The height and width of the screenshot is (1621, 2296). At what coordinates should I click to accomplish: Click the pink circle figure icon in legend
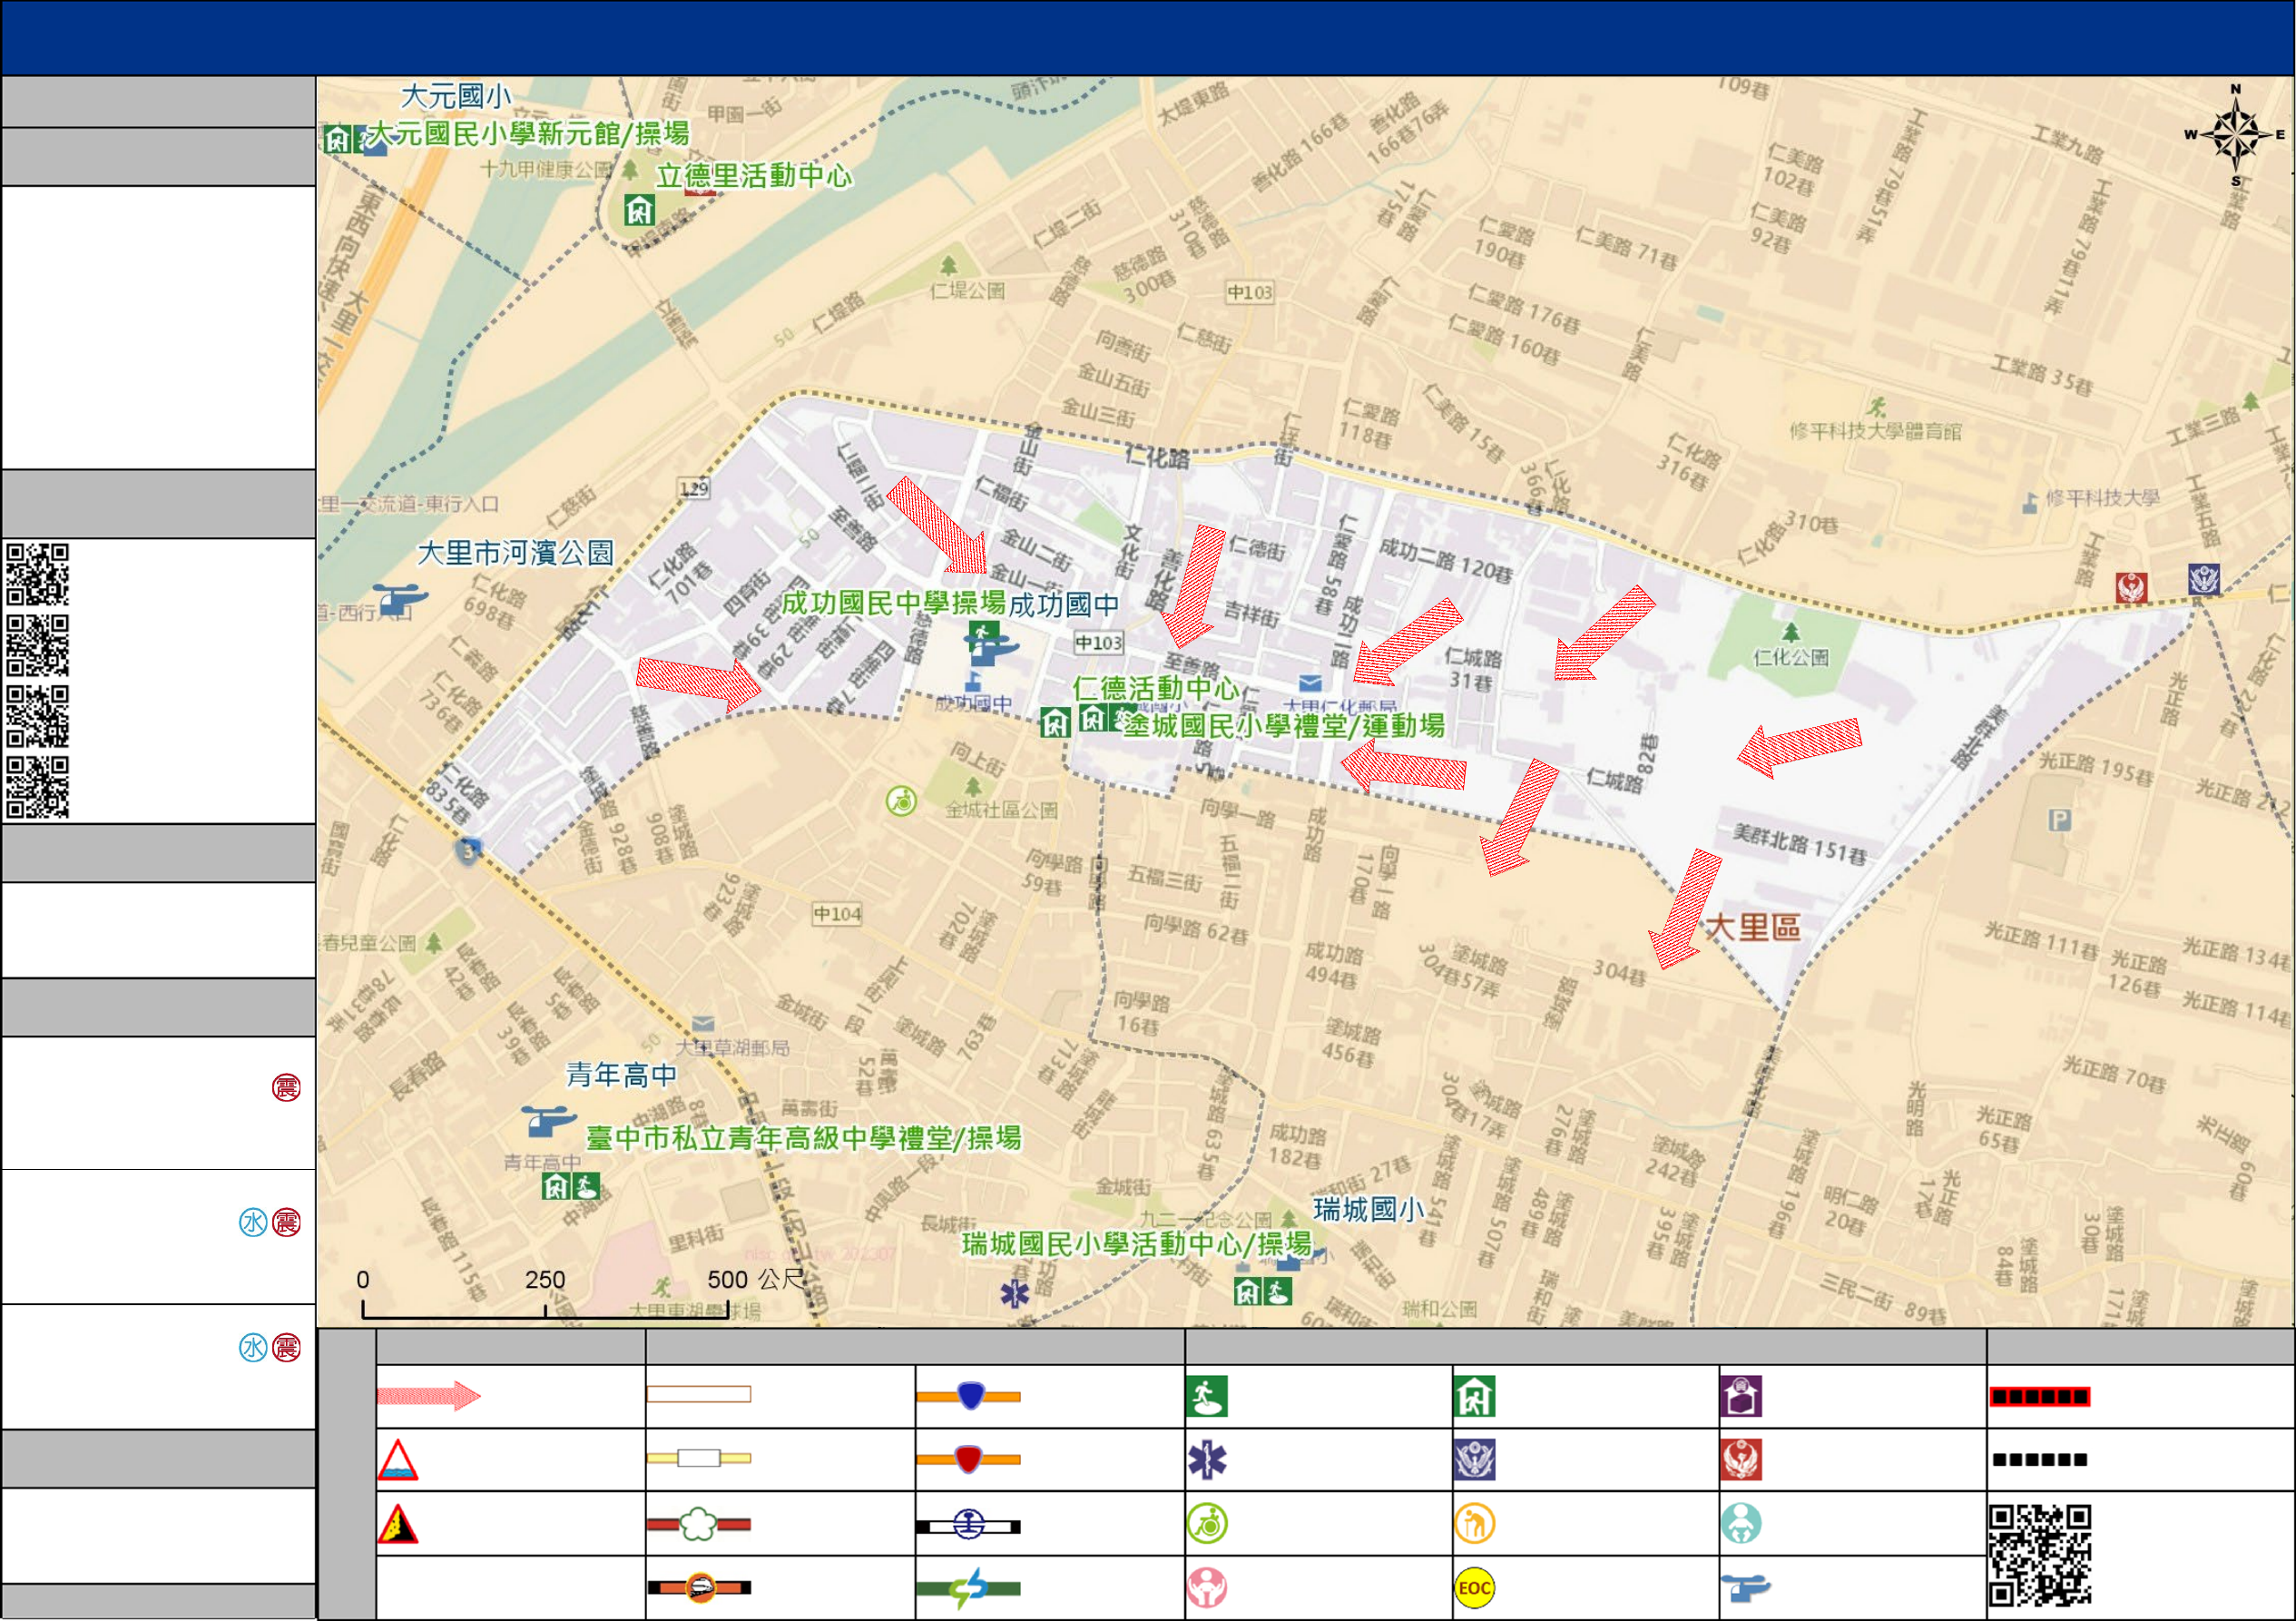point(1207,1588)
